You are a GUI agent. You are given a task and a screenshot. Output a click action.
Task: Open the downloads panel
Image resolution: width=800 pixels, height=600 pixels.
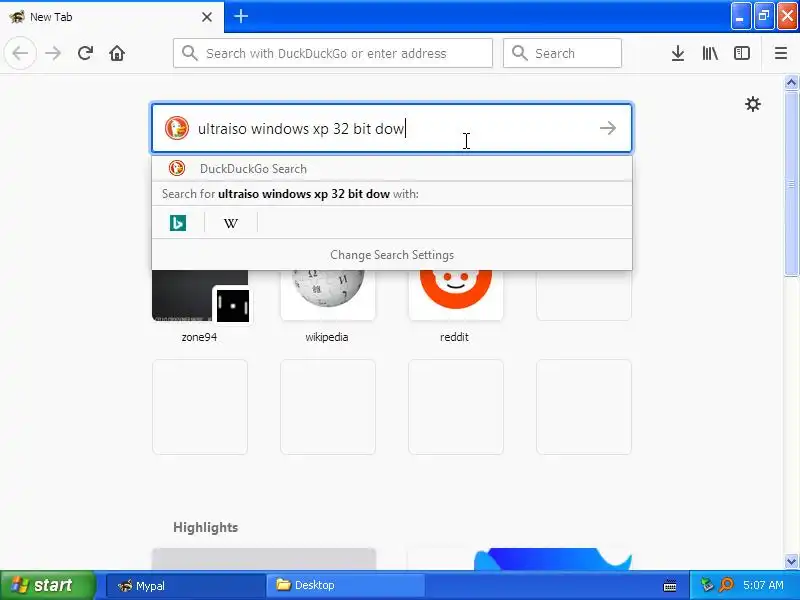678,53
